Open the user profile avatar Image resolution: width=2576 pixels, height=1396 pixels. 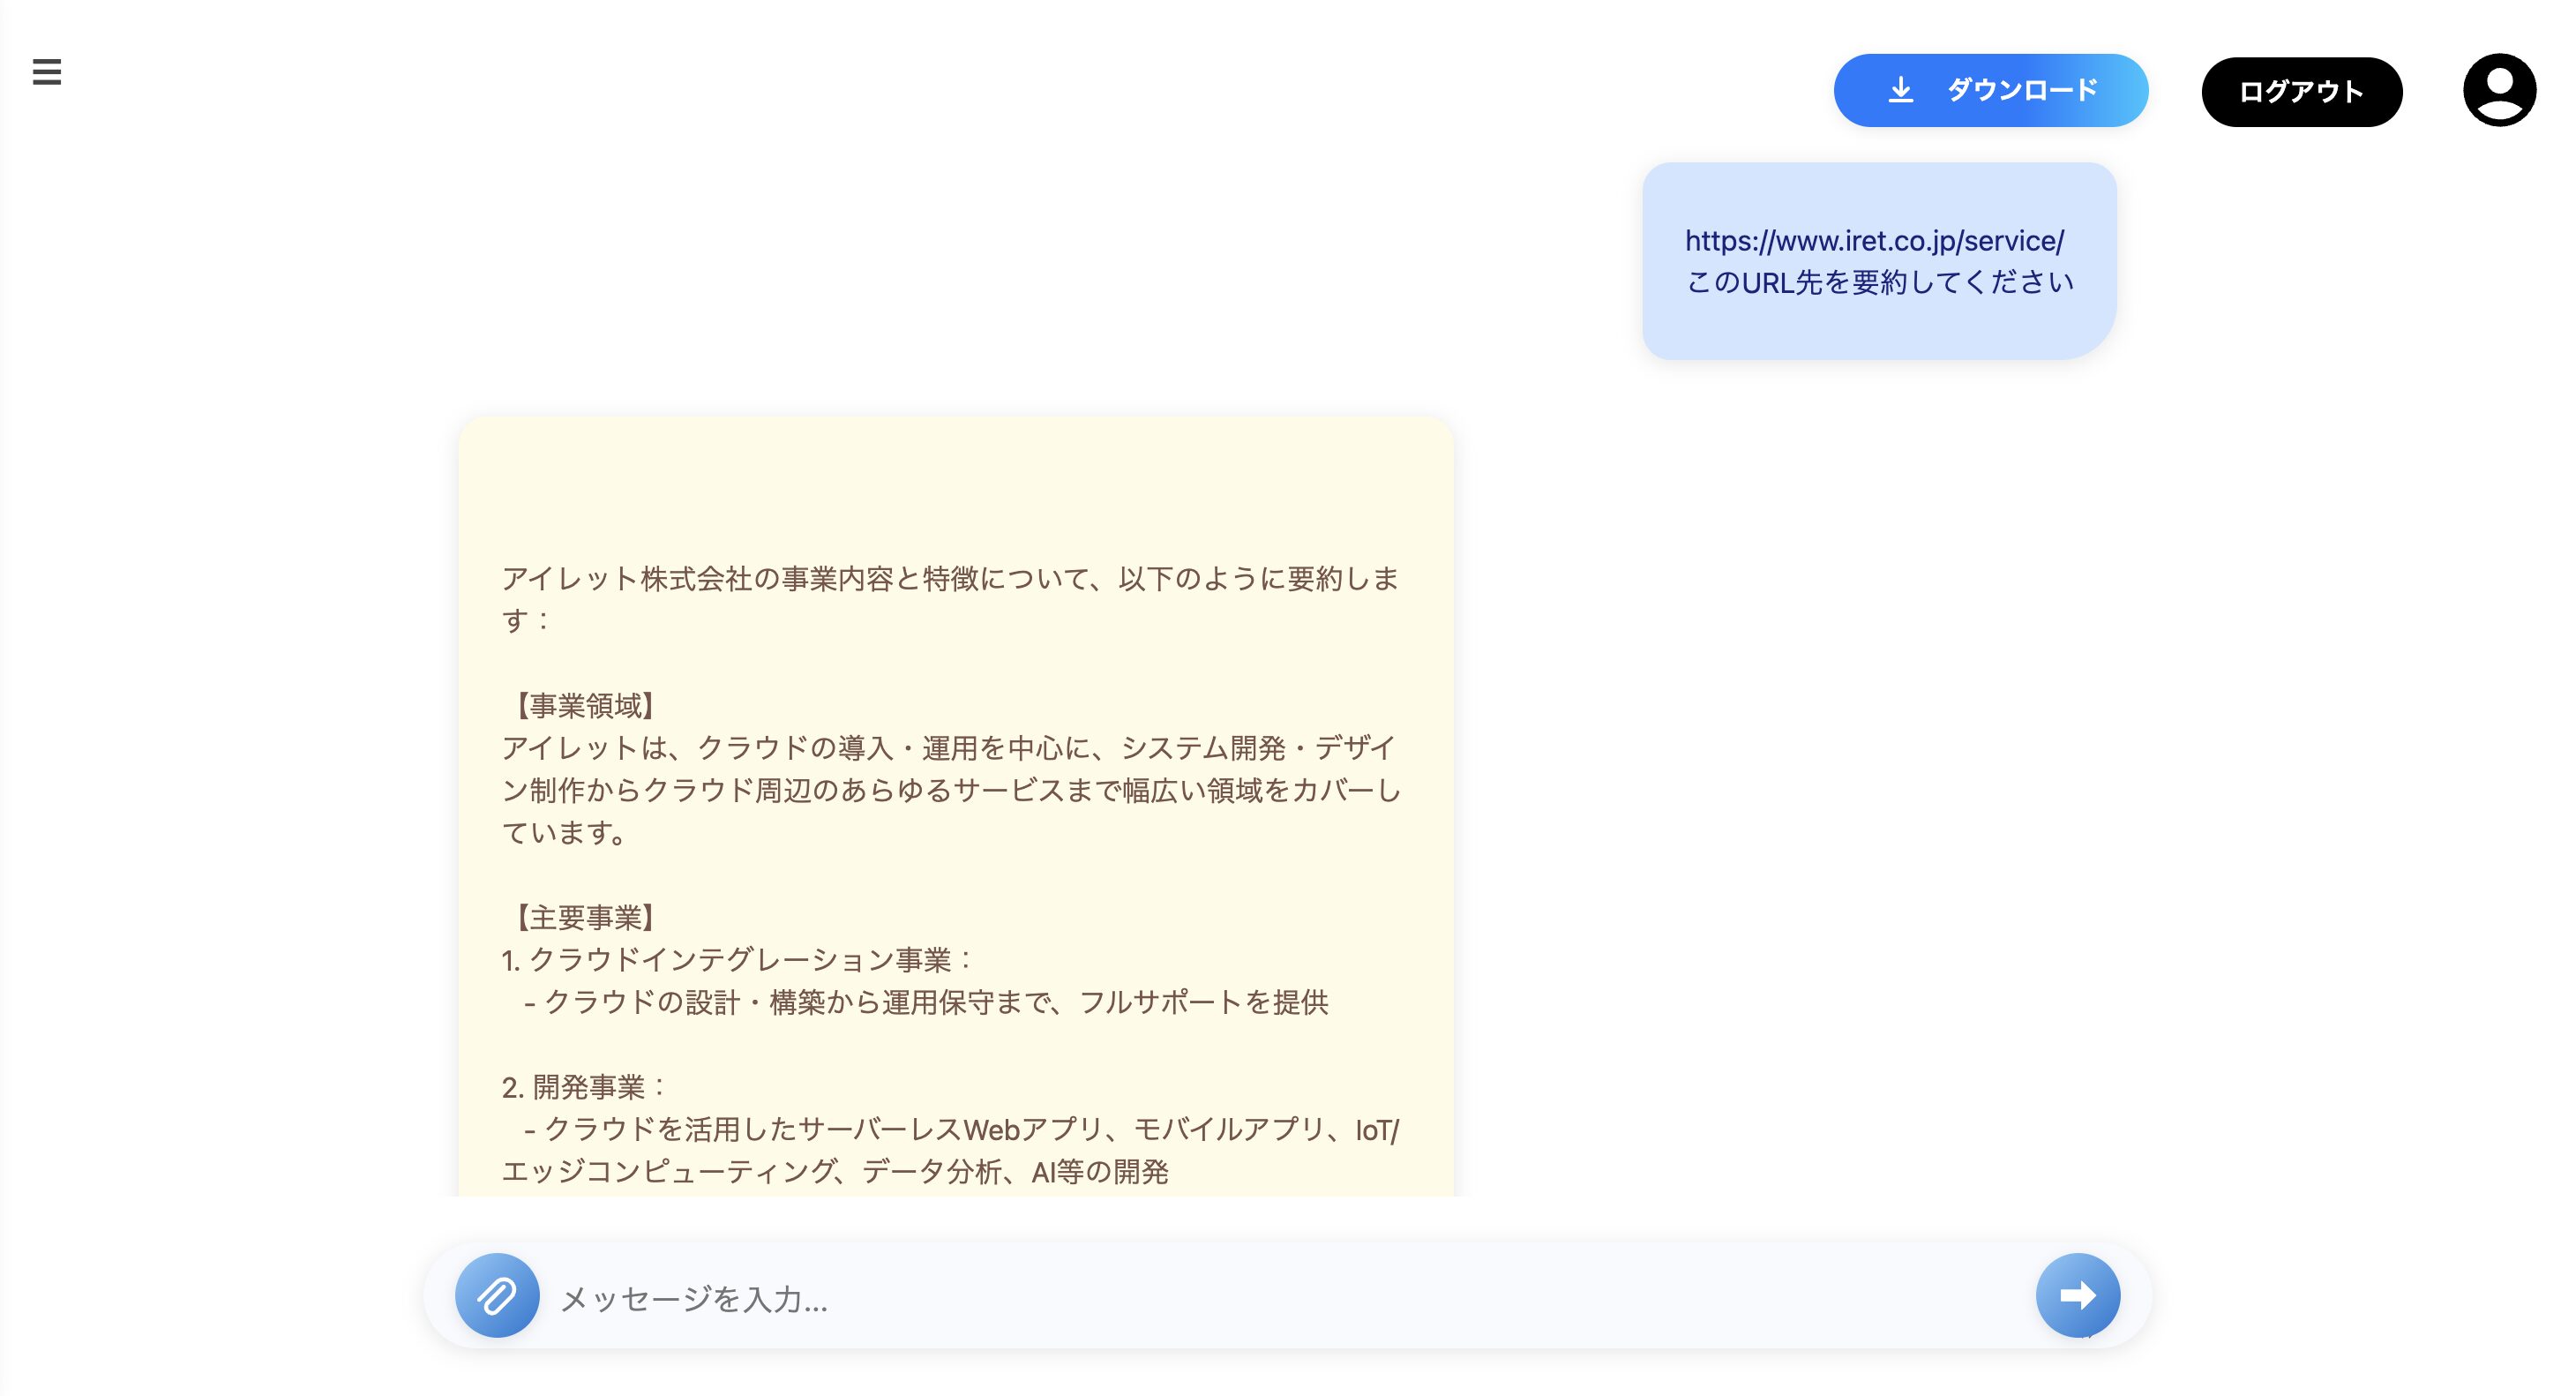pyautogui.click(x=2498, y=90)
